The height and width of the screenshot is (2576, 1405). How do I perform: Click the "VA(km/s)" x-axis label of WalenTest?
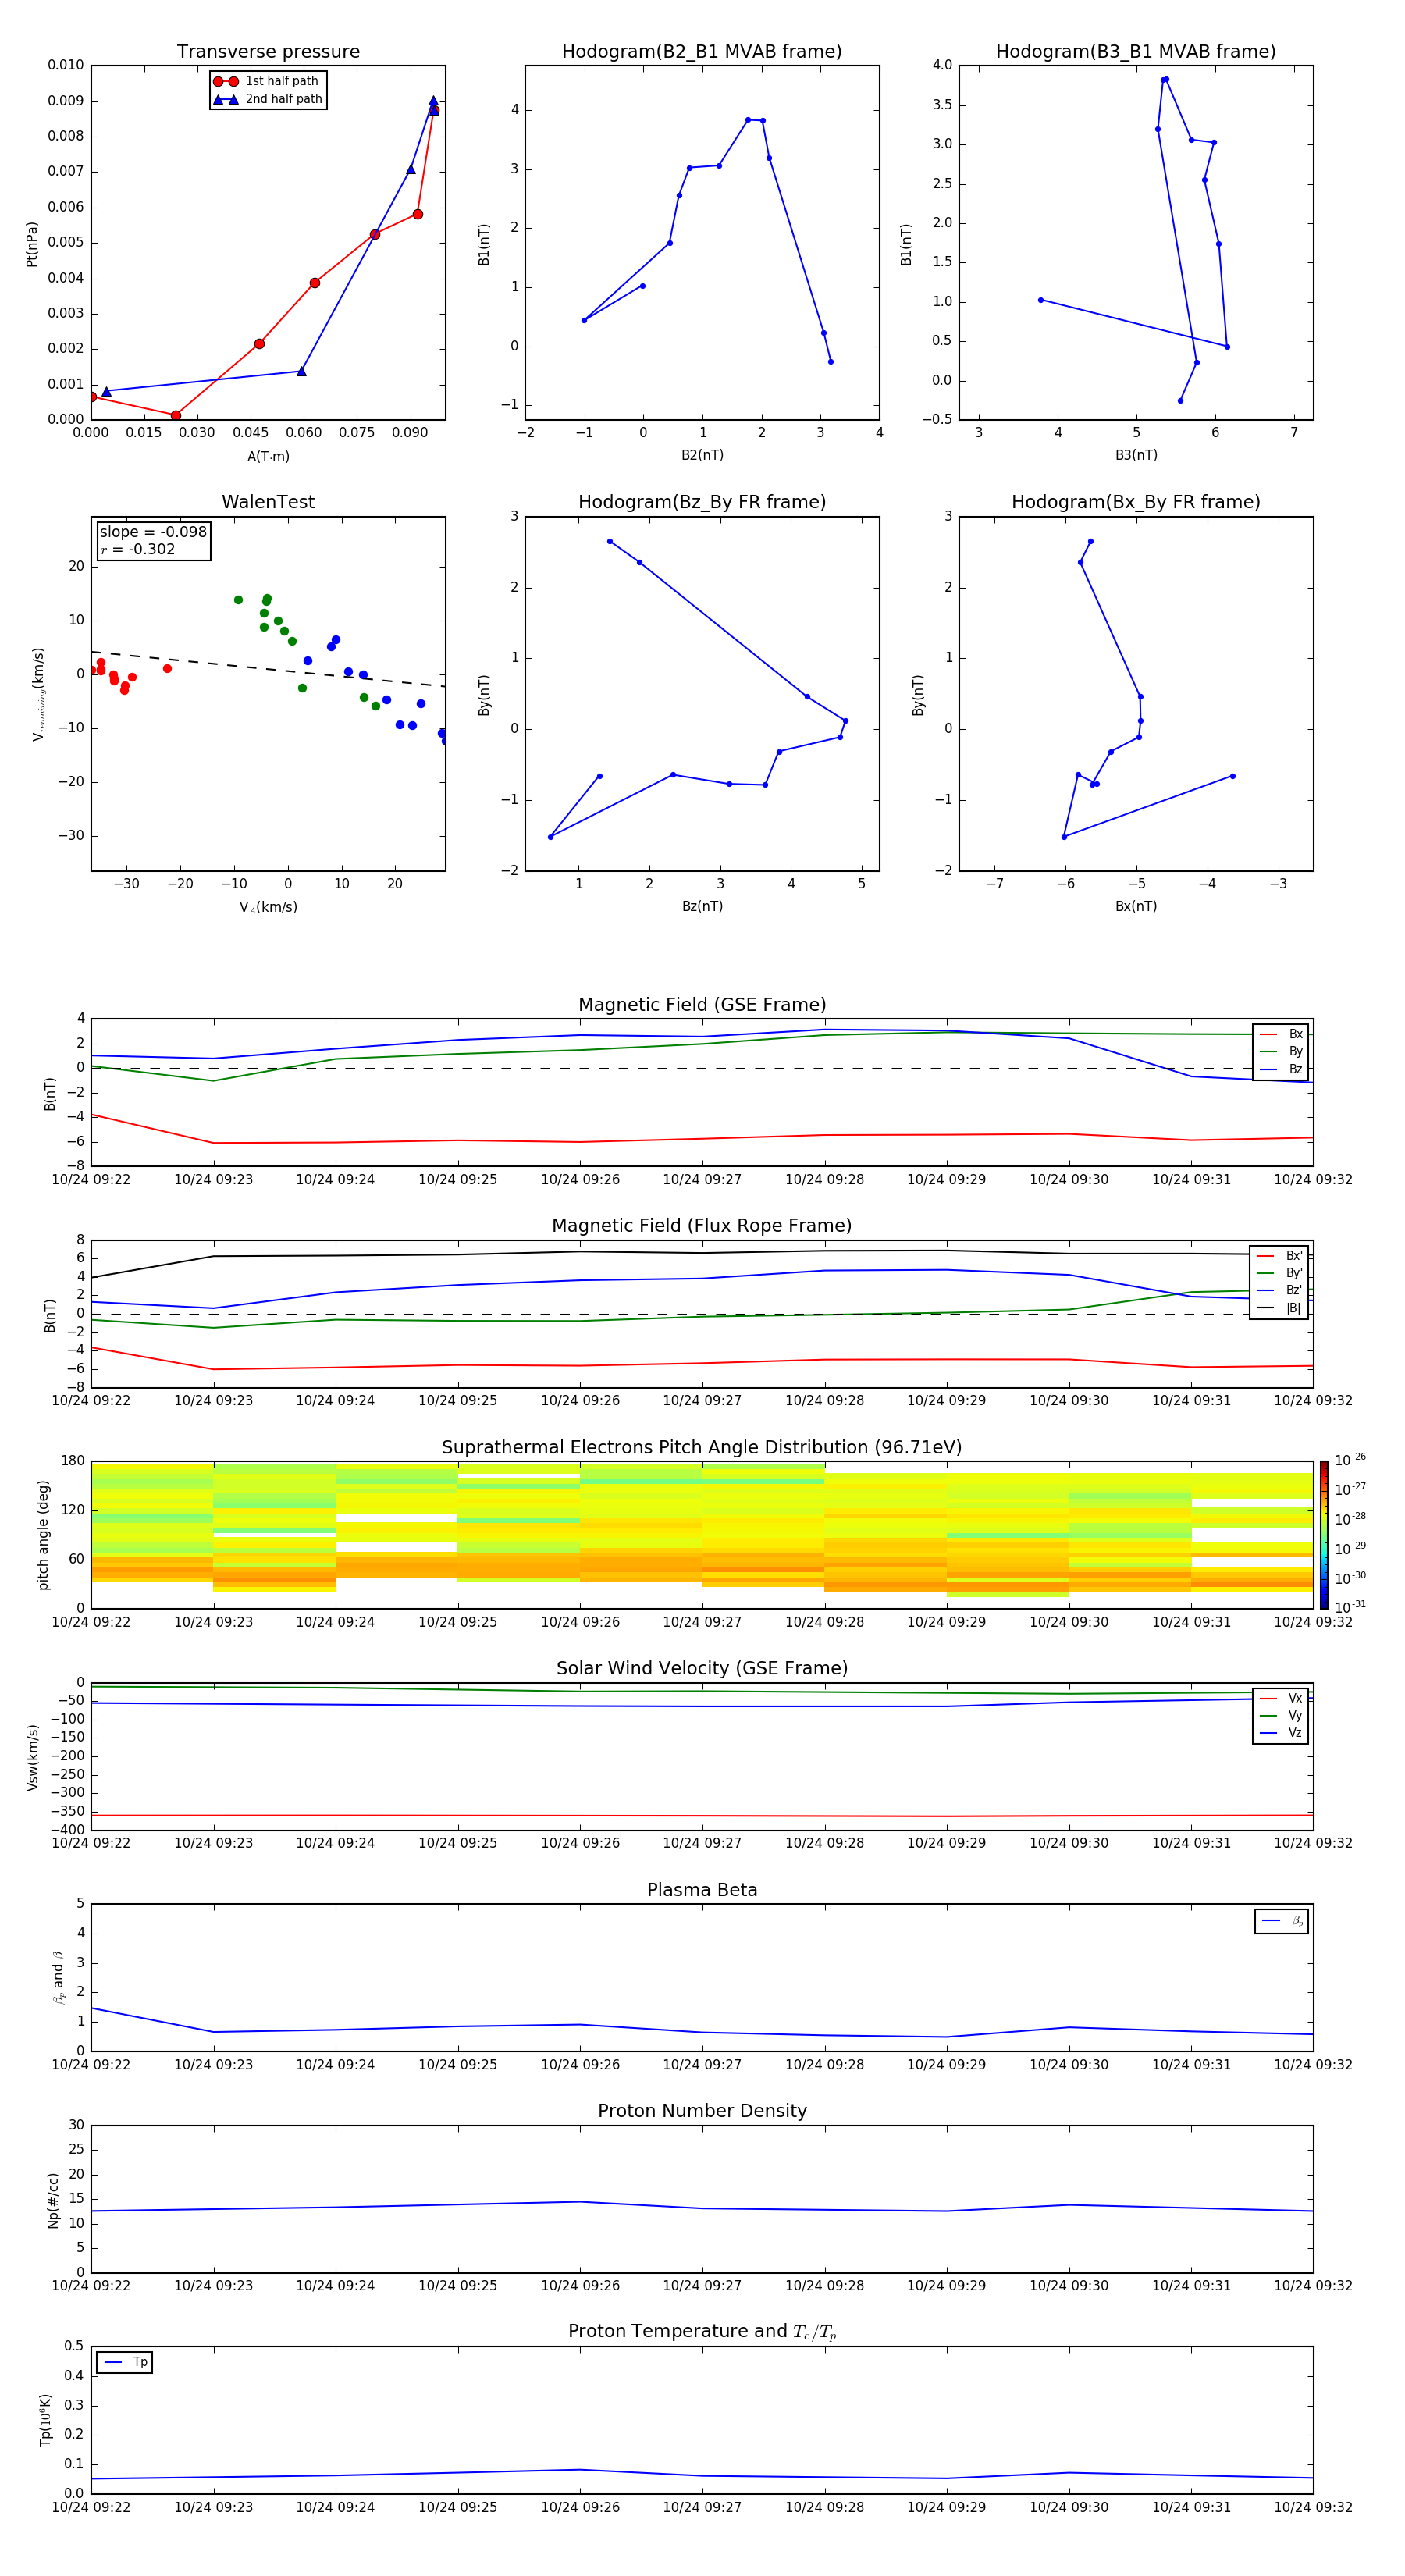coord(268,908)
